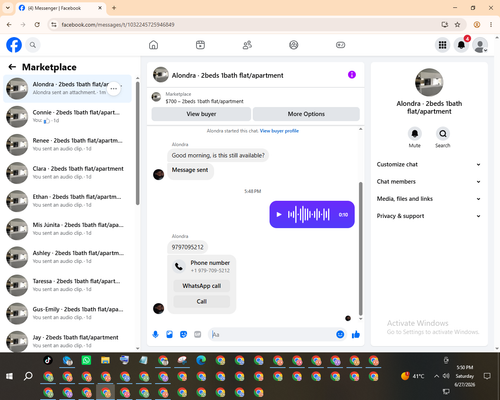
Task: Open Jay 2beds 1bath conversation
Action: point(68,341)
